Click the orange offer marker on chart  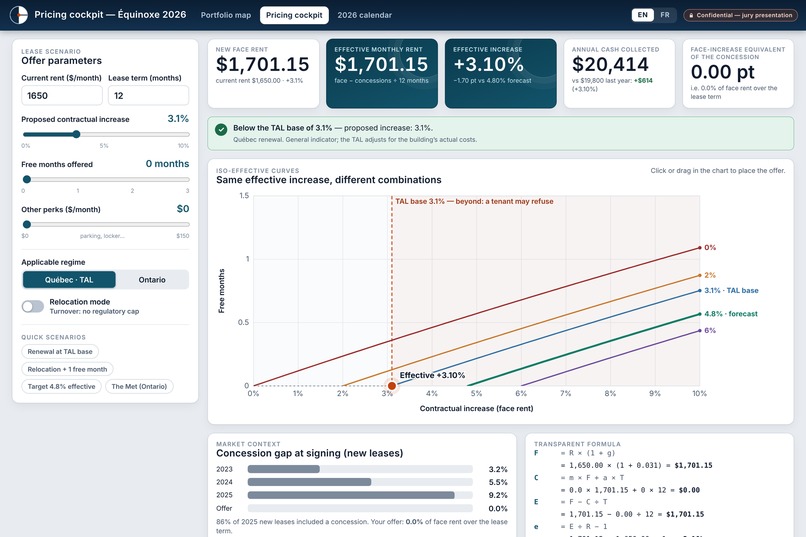click(392, 386)
